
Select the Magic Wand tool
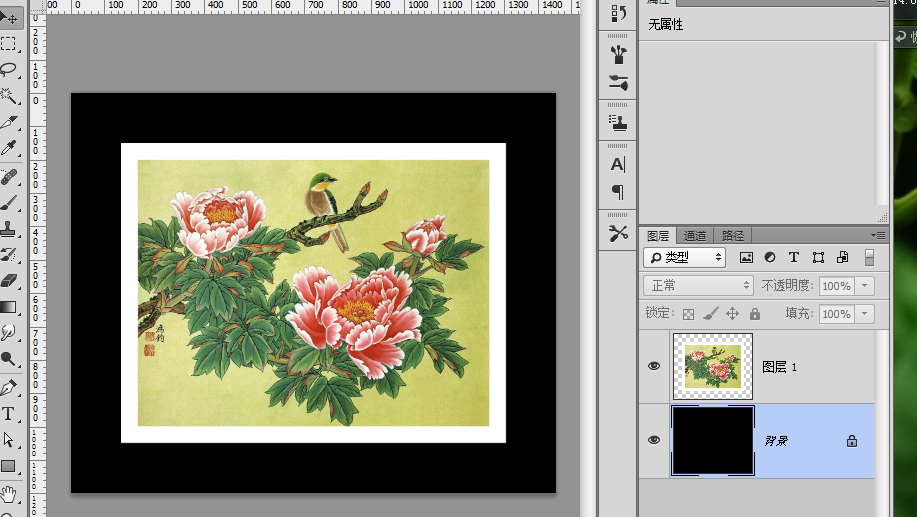(x=9, y=95)
